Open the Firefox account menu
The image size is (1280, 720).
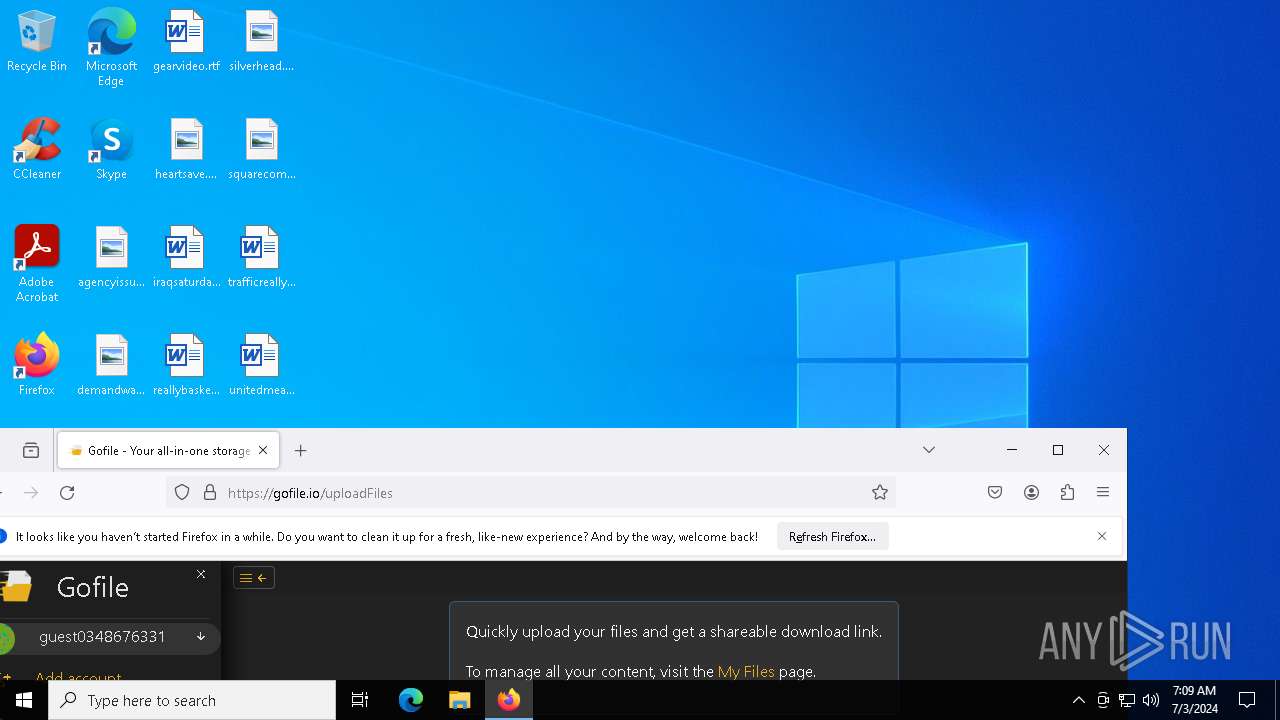pyautogui.click(x=1031, y=492)
